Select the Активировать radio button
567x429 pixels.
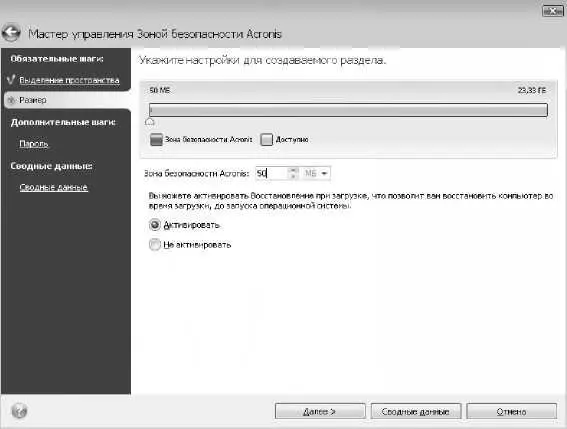click(x=154, y=225)
